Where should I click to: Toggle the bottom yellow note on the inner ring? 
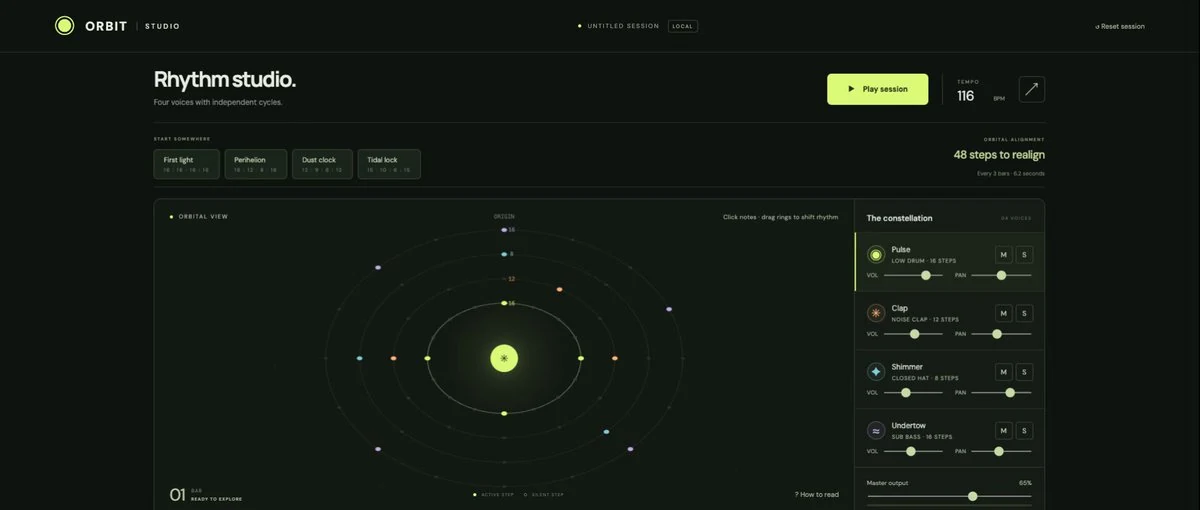(x=504, y=413)
